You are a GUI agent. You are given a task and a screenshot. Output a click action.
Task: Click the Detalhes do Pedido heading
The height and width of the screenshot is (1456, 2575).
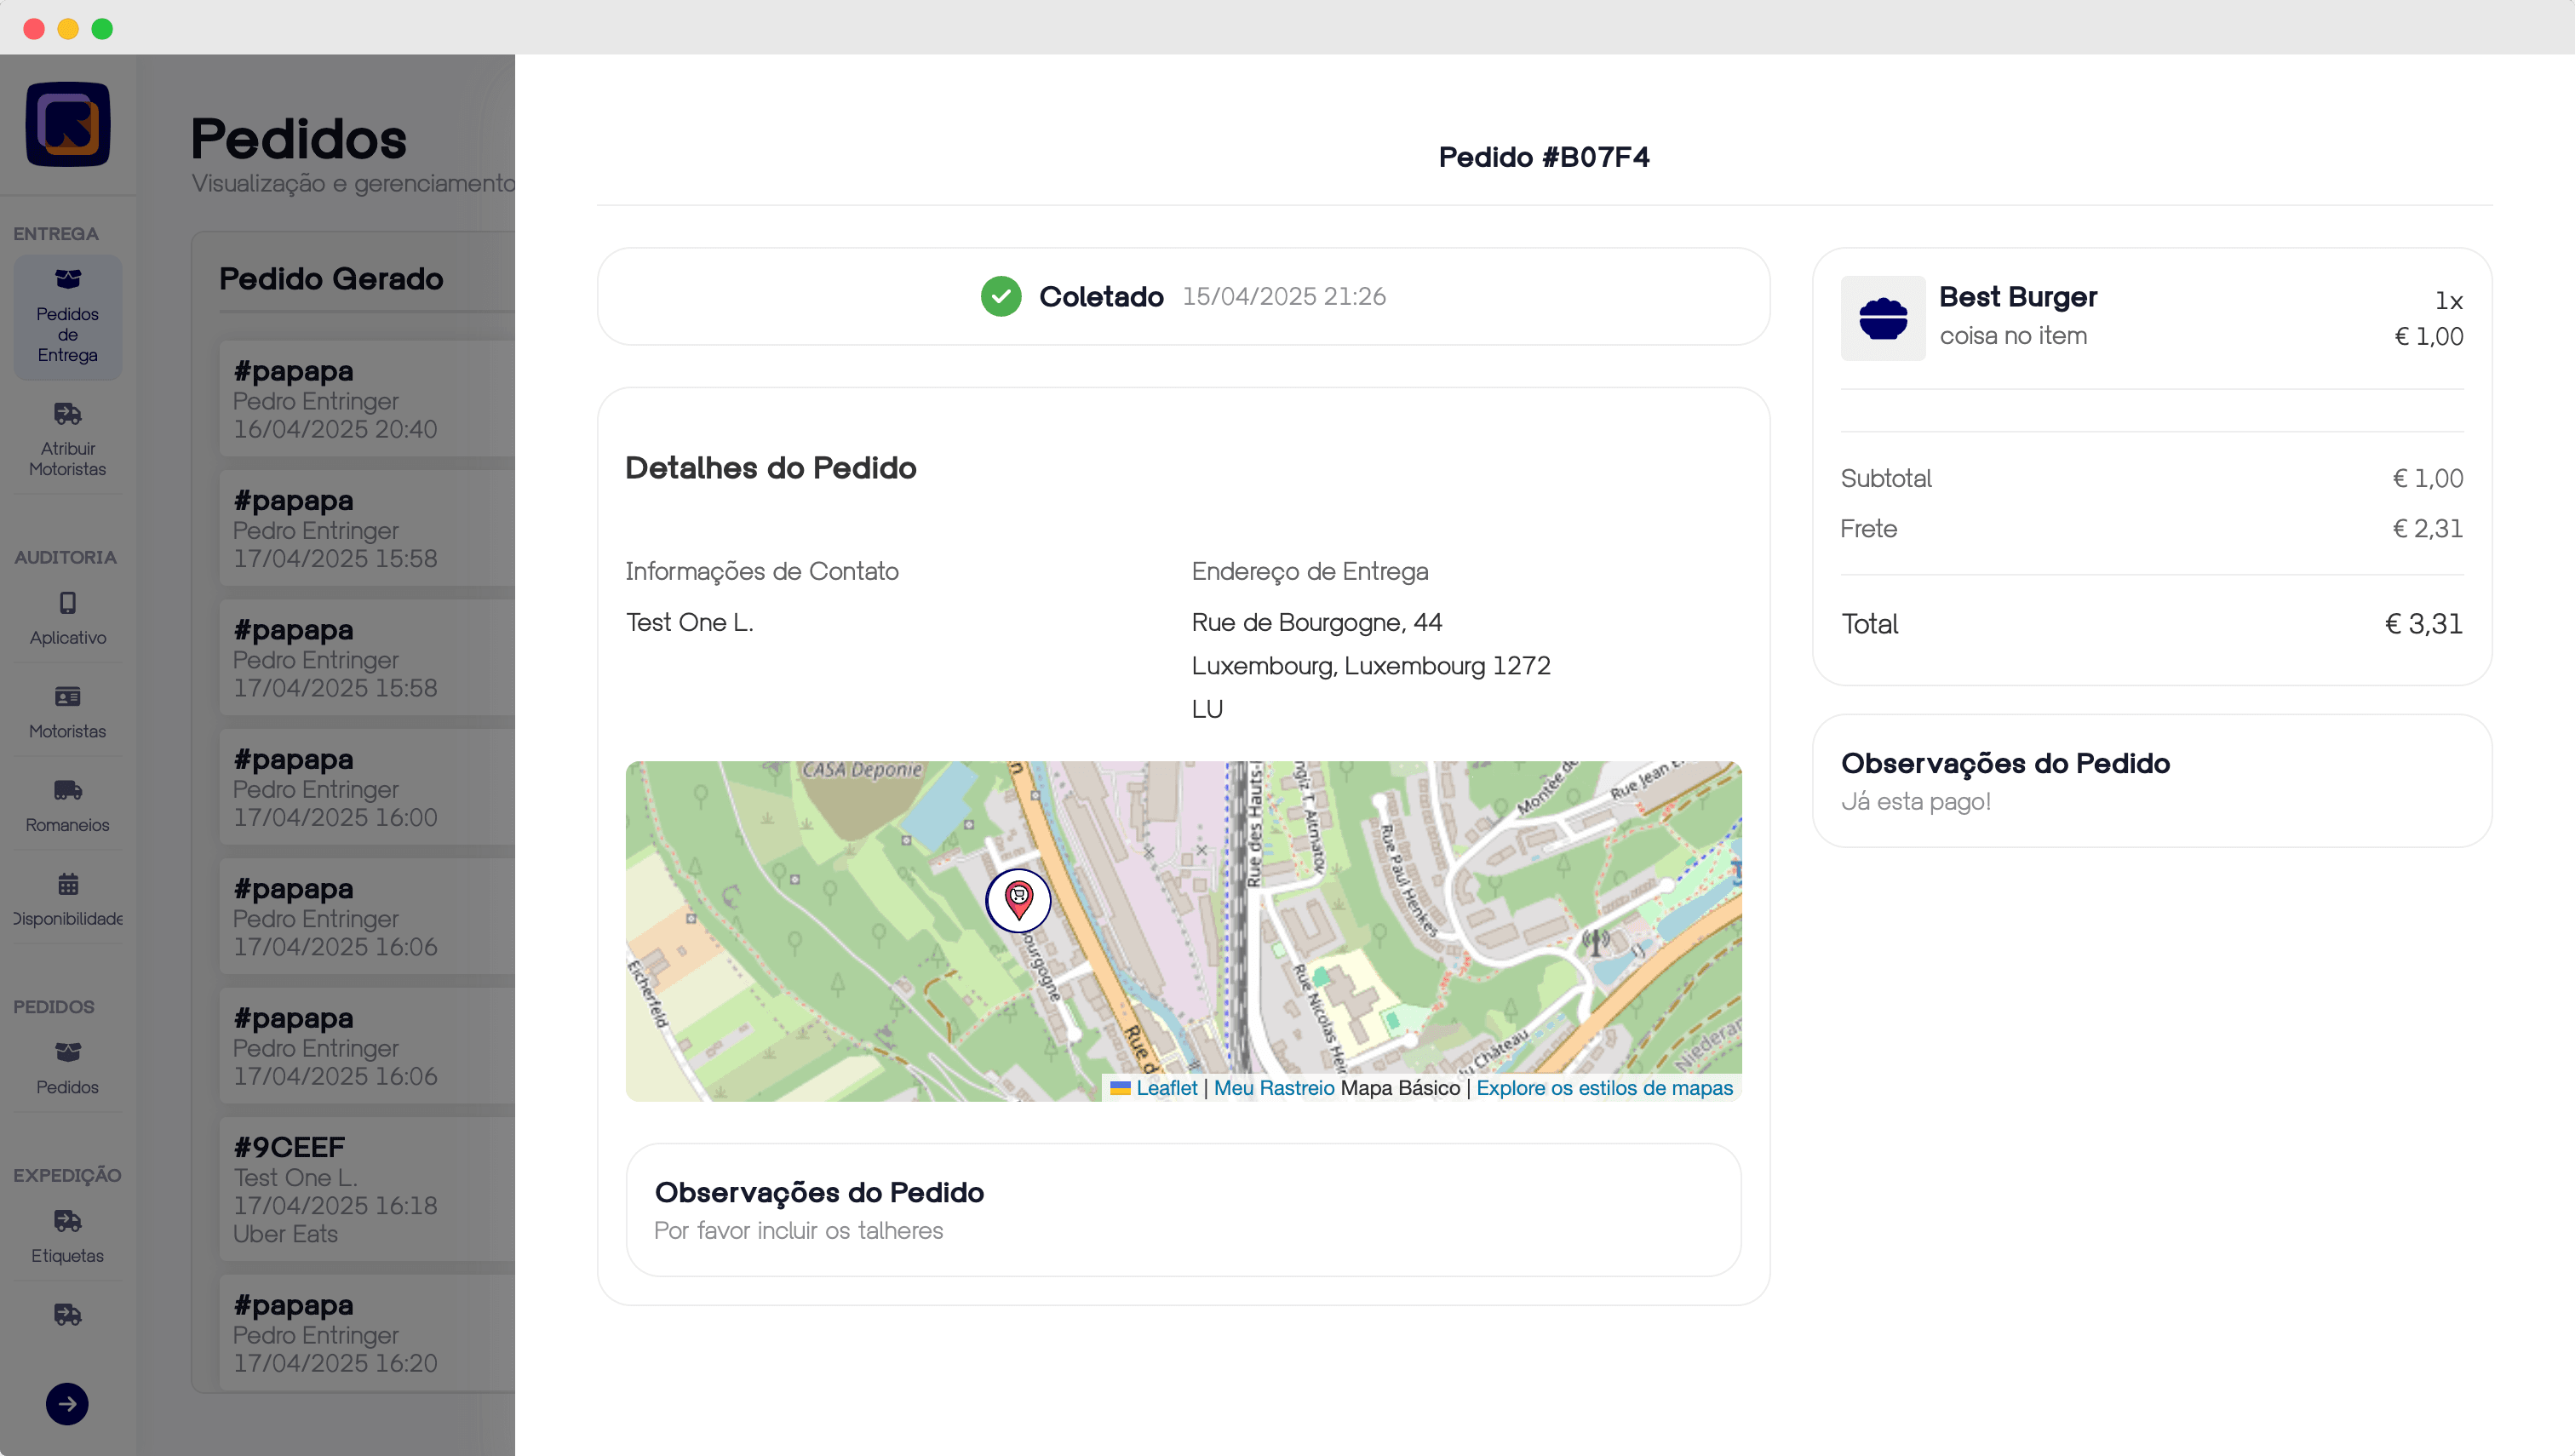(x=770, y=468)
